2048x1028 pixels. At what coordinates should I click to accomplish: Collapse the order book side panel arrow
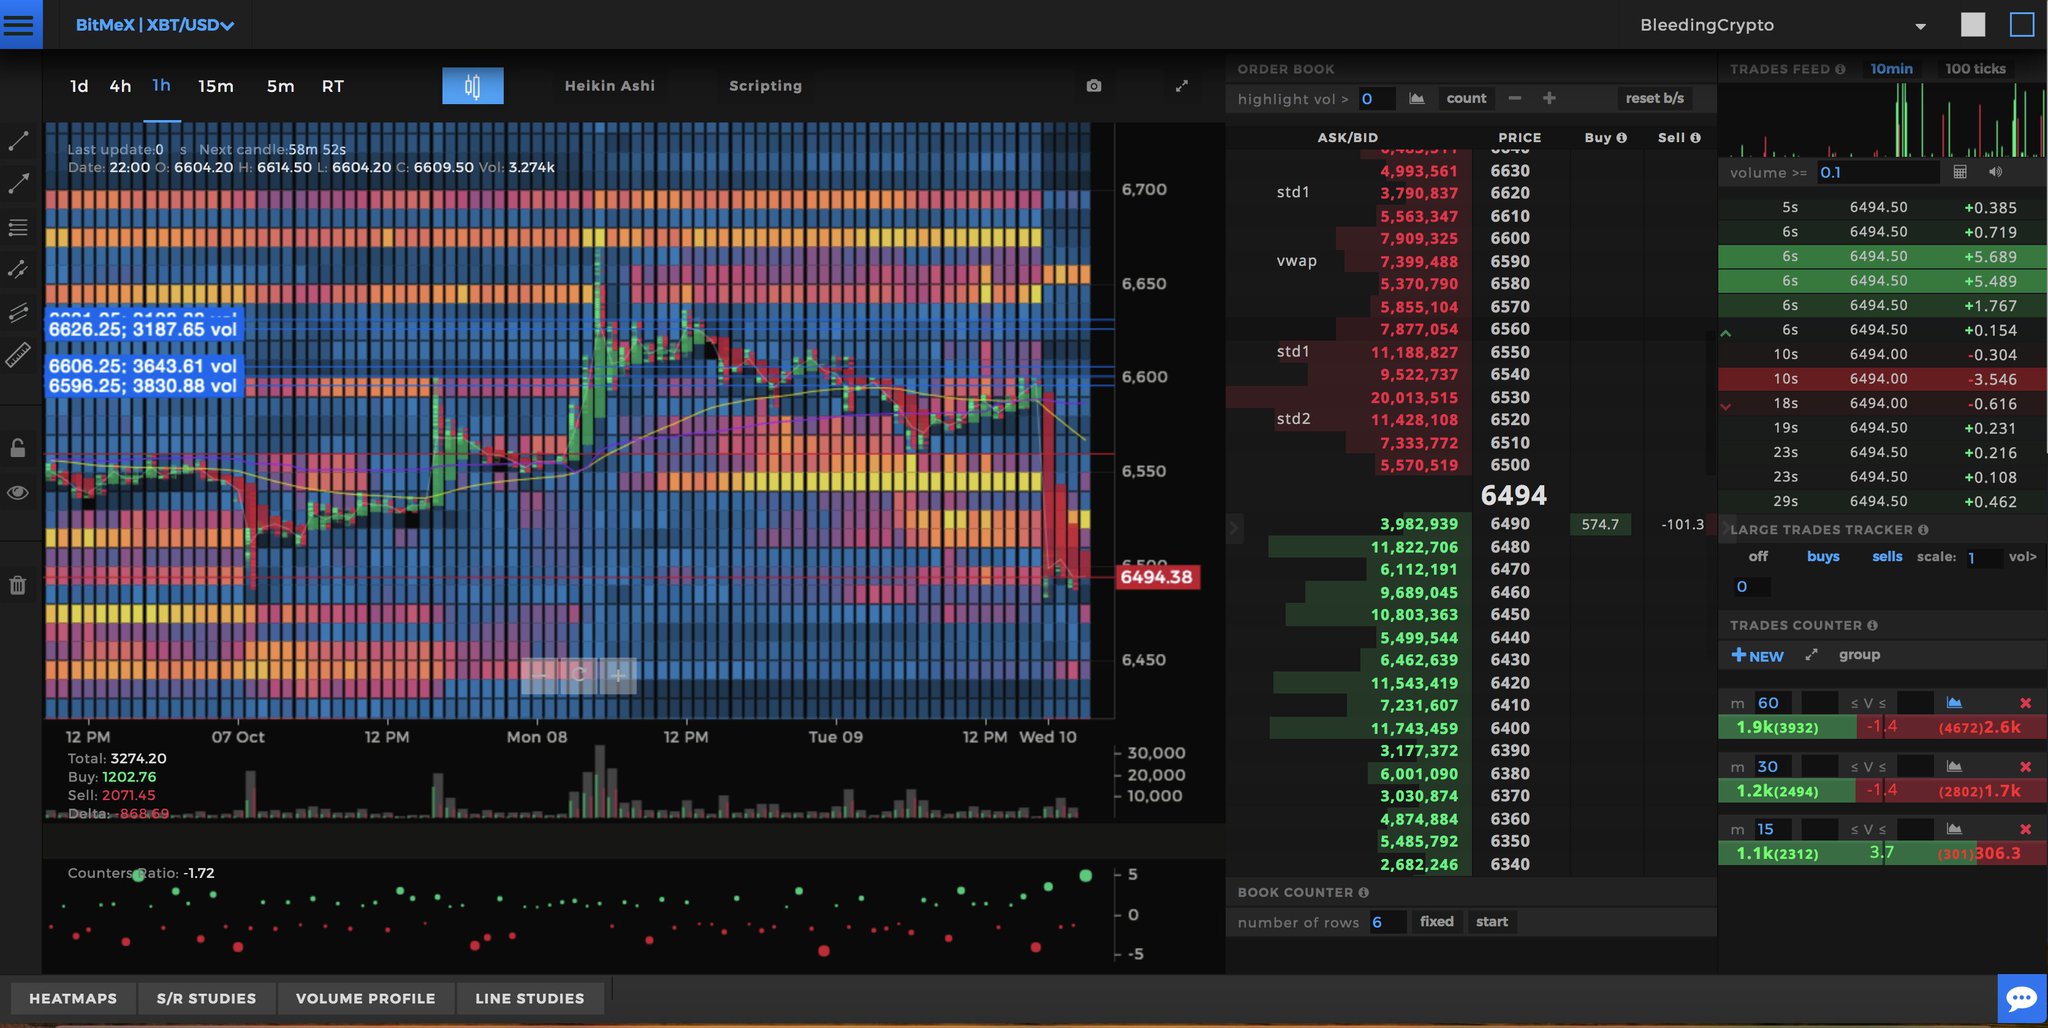[1236, 527]
